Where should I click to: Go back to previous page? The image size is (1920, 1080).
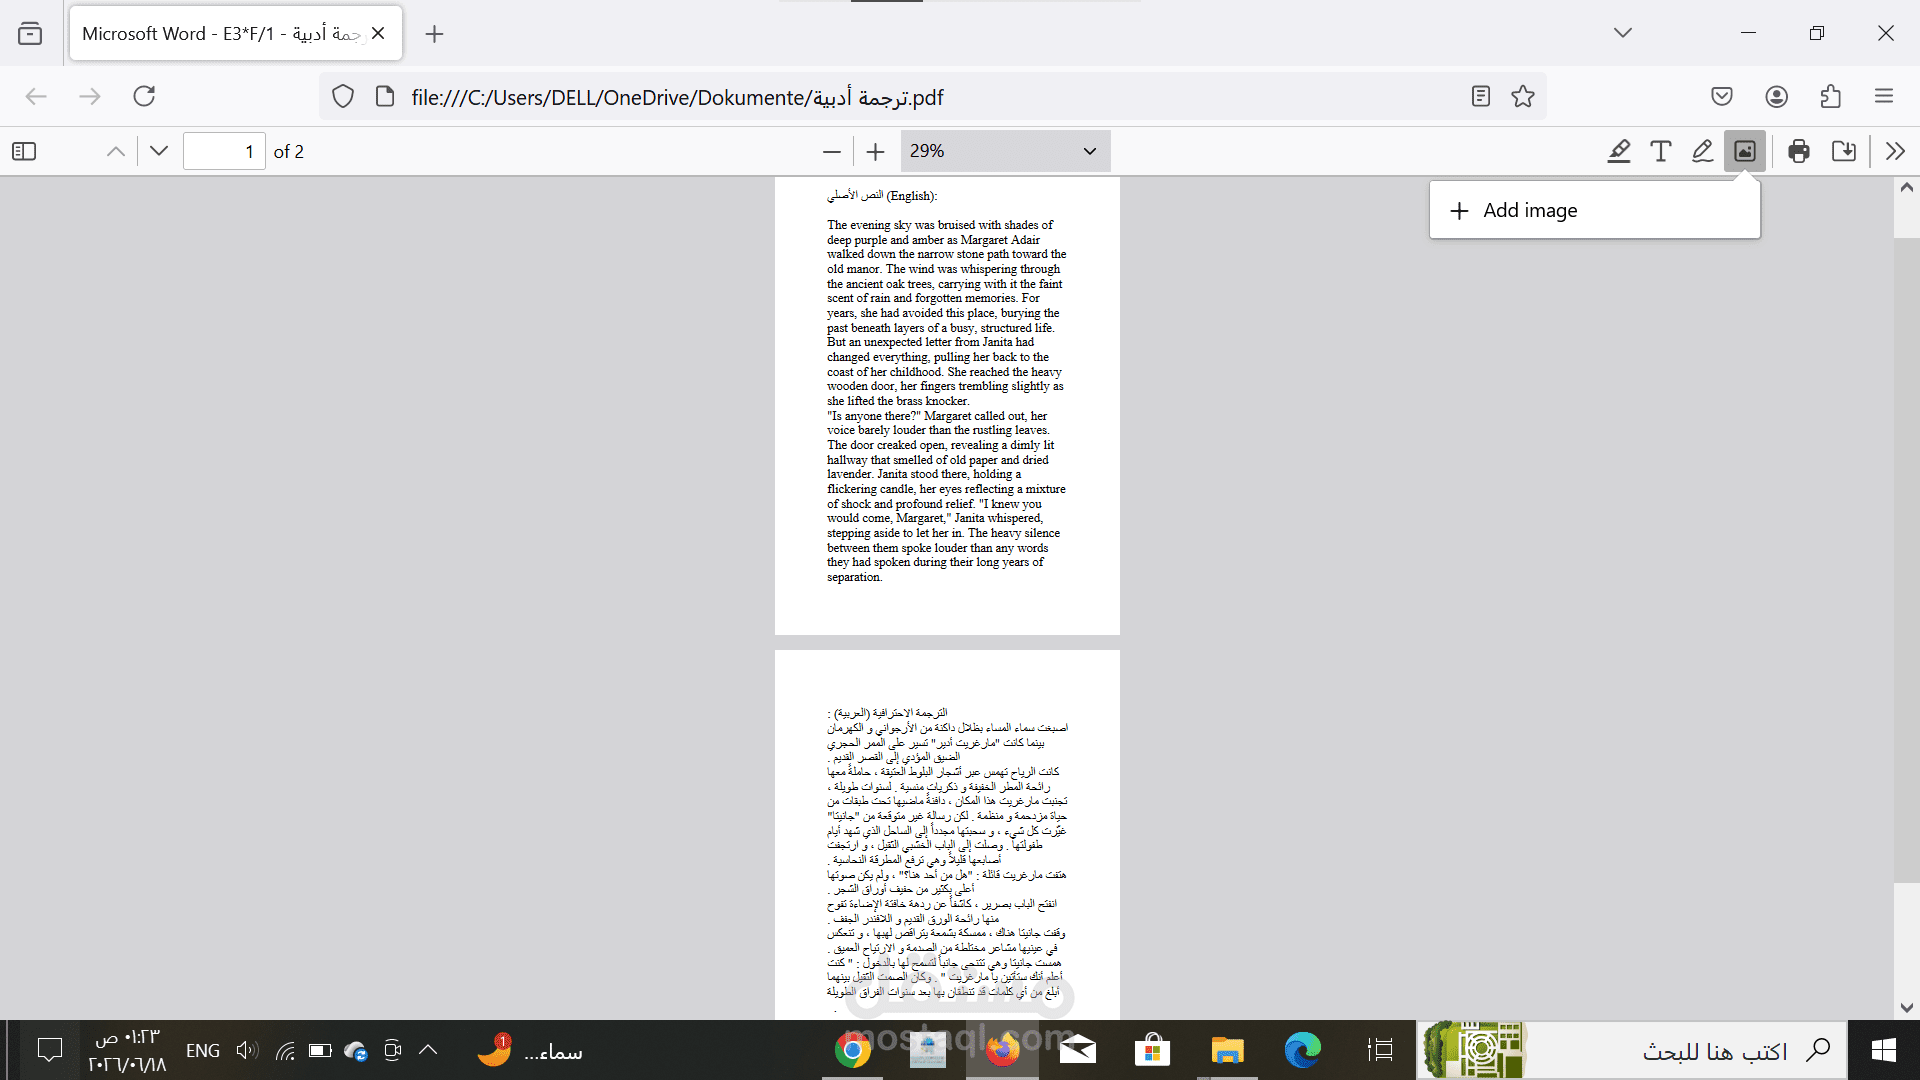point(36,96)
